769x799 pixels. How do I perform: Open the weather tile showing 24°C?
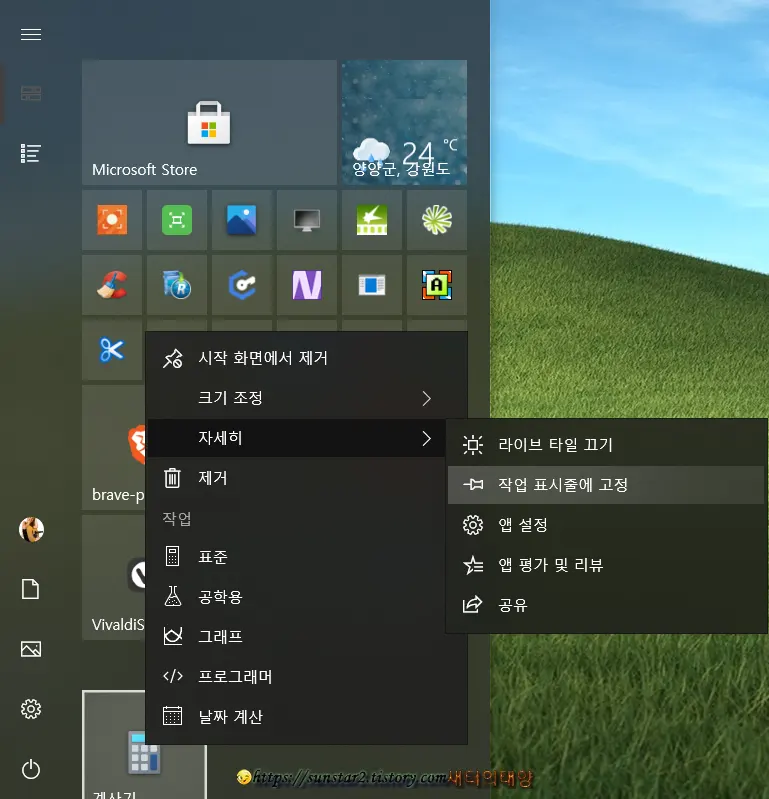(405, 122)
